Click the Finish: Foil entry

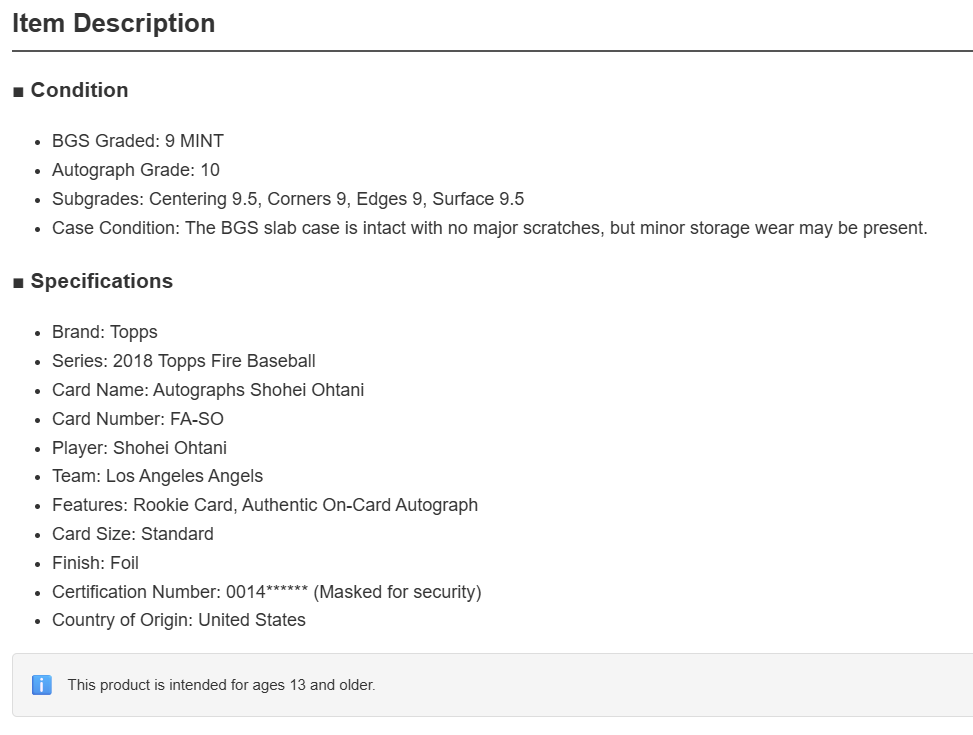click(96, 563)
